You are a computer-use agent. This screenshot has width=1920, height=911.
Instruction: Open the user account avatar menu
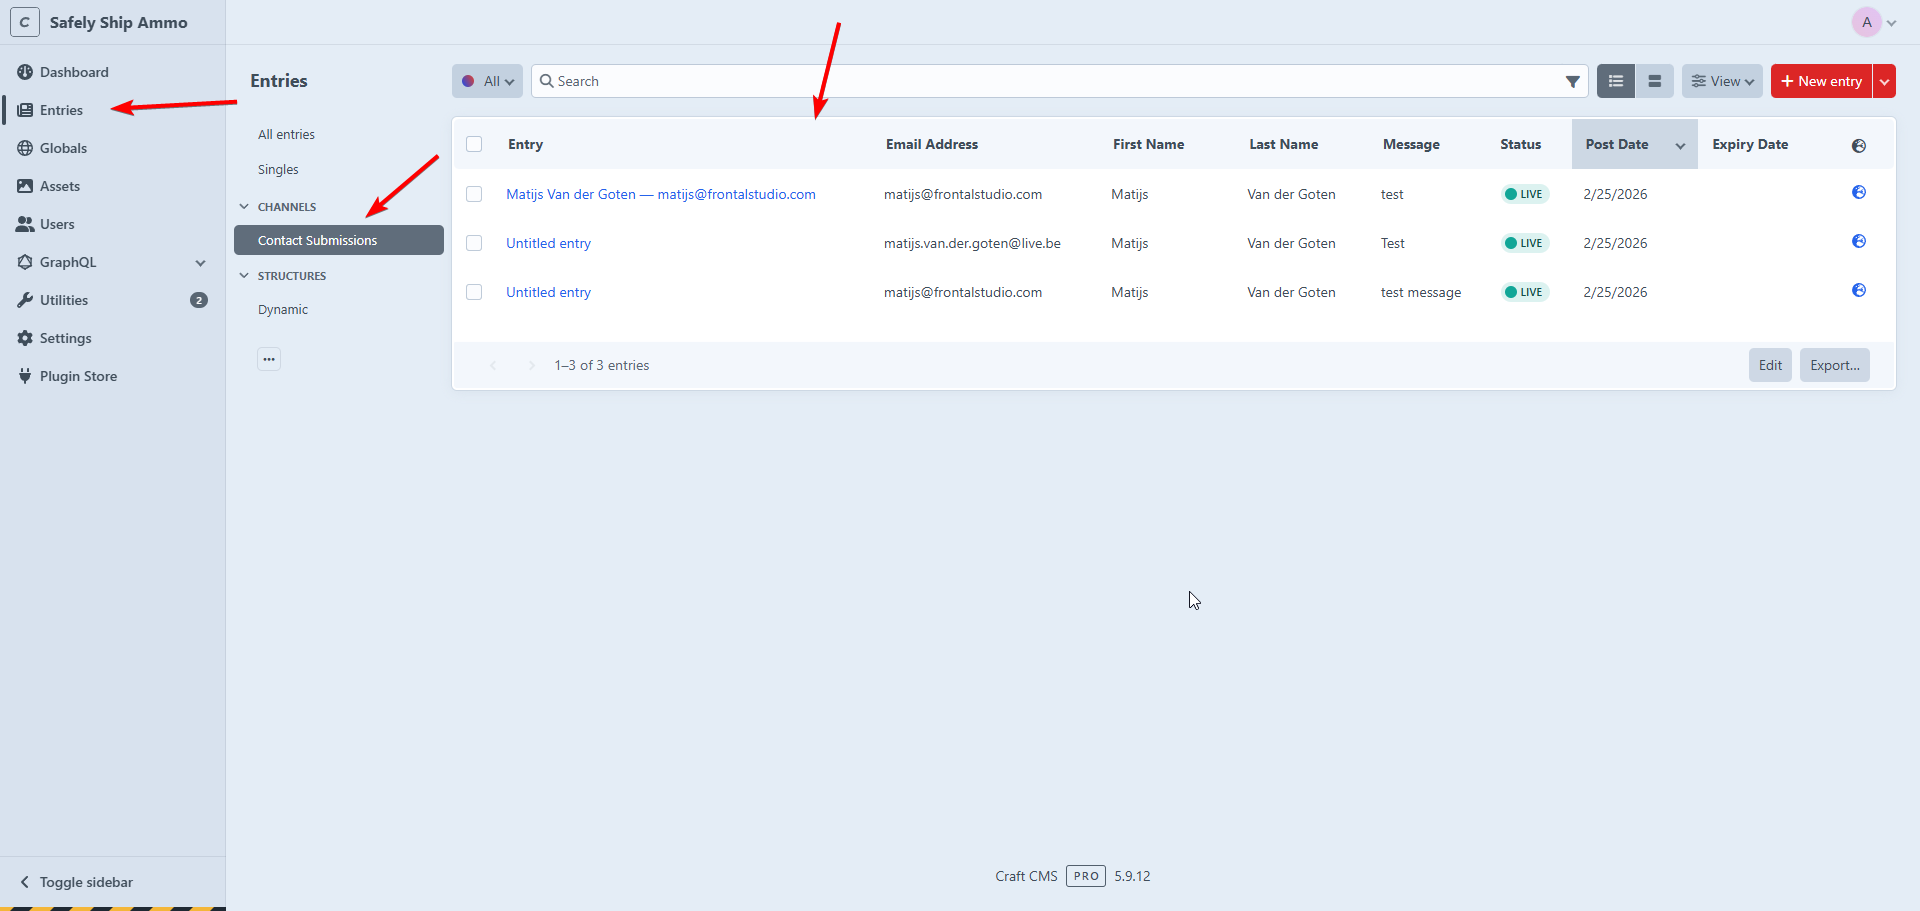[1873, 22]
